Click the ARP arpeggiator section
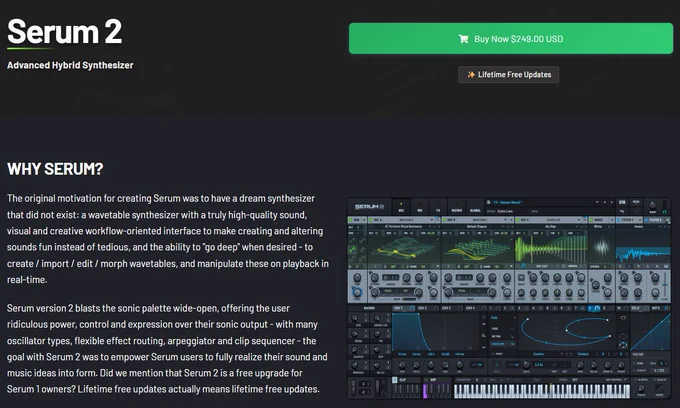 [437, 388]
